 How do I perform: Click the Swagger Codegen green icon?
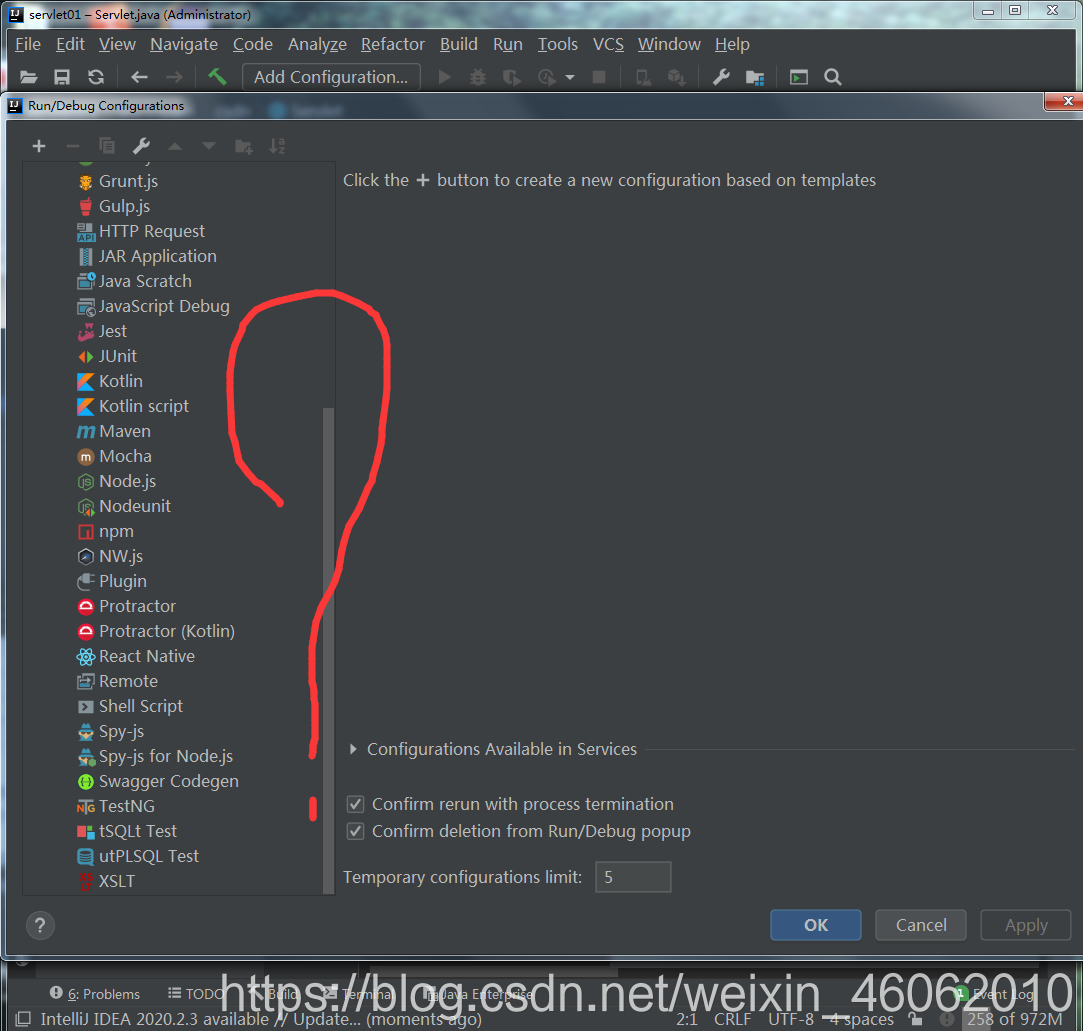click(86, 782)
